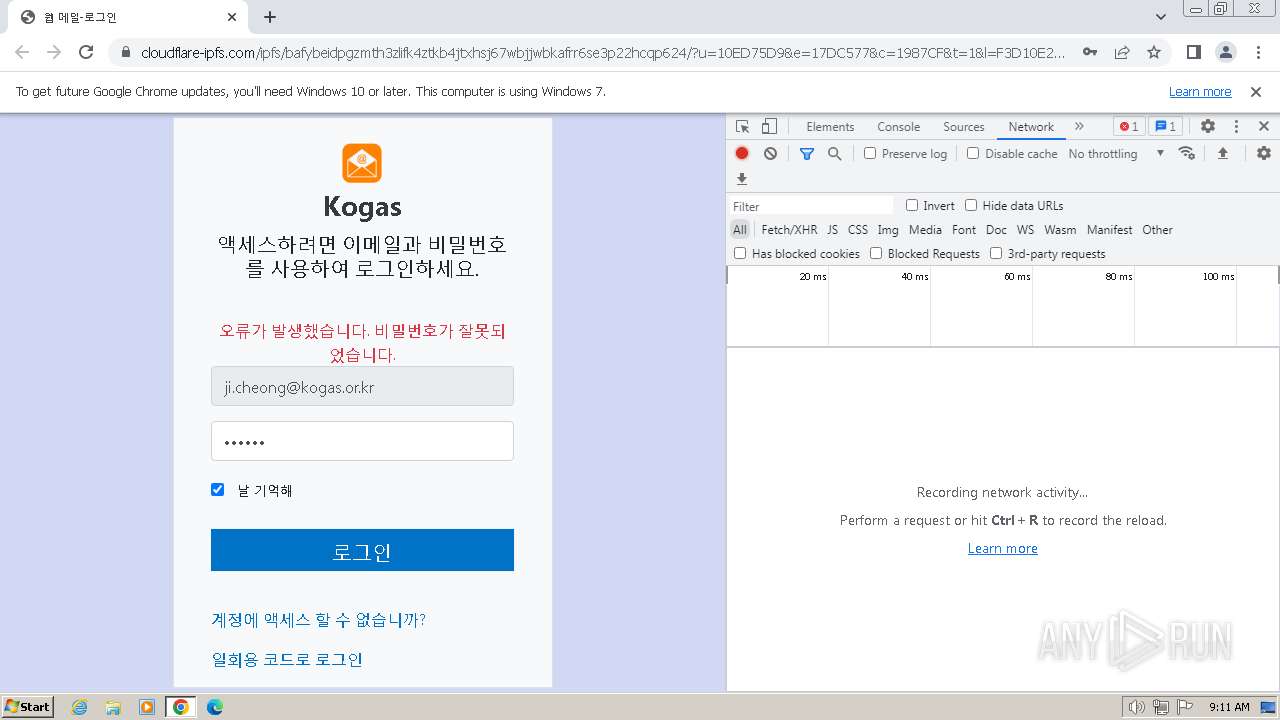Filter requests by JS type
The height and width of the screenshot is (720, 1280).
pyautogui.click(x=832, y=229)
